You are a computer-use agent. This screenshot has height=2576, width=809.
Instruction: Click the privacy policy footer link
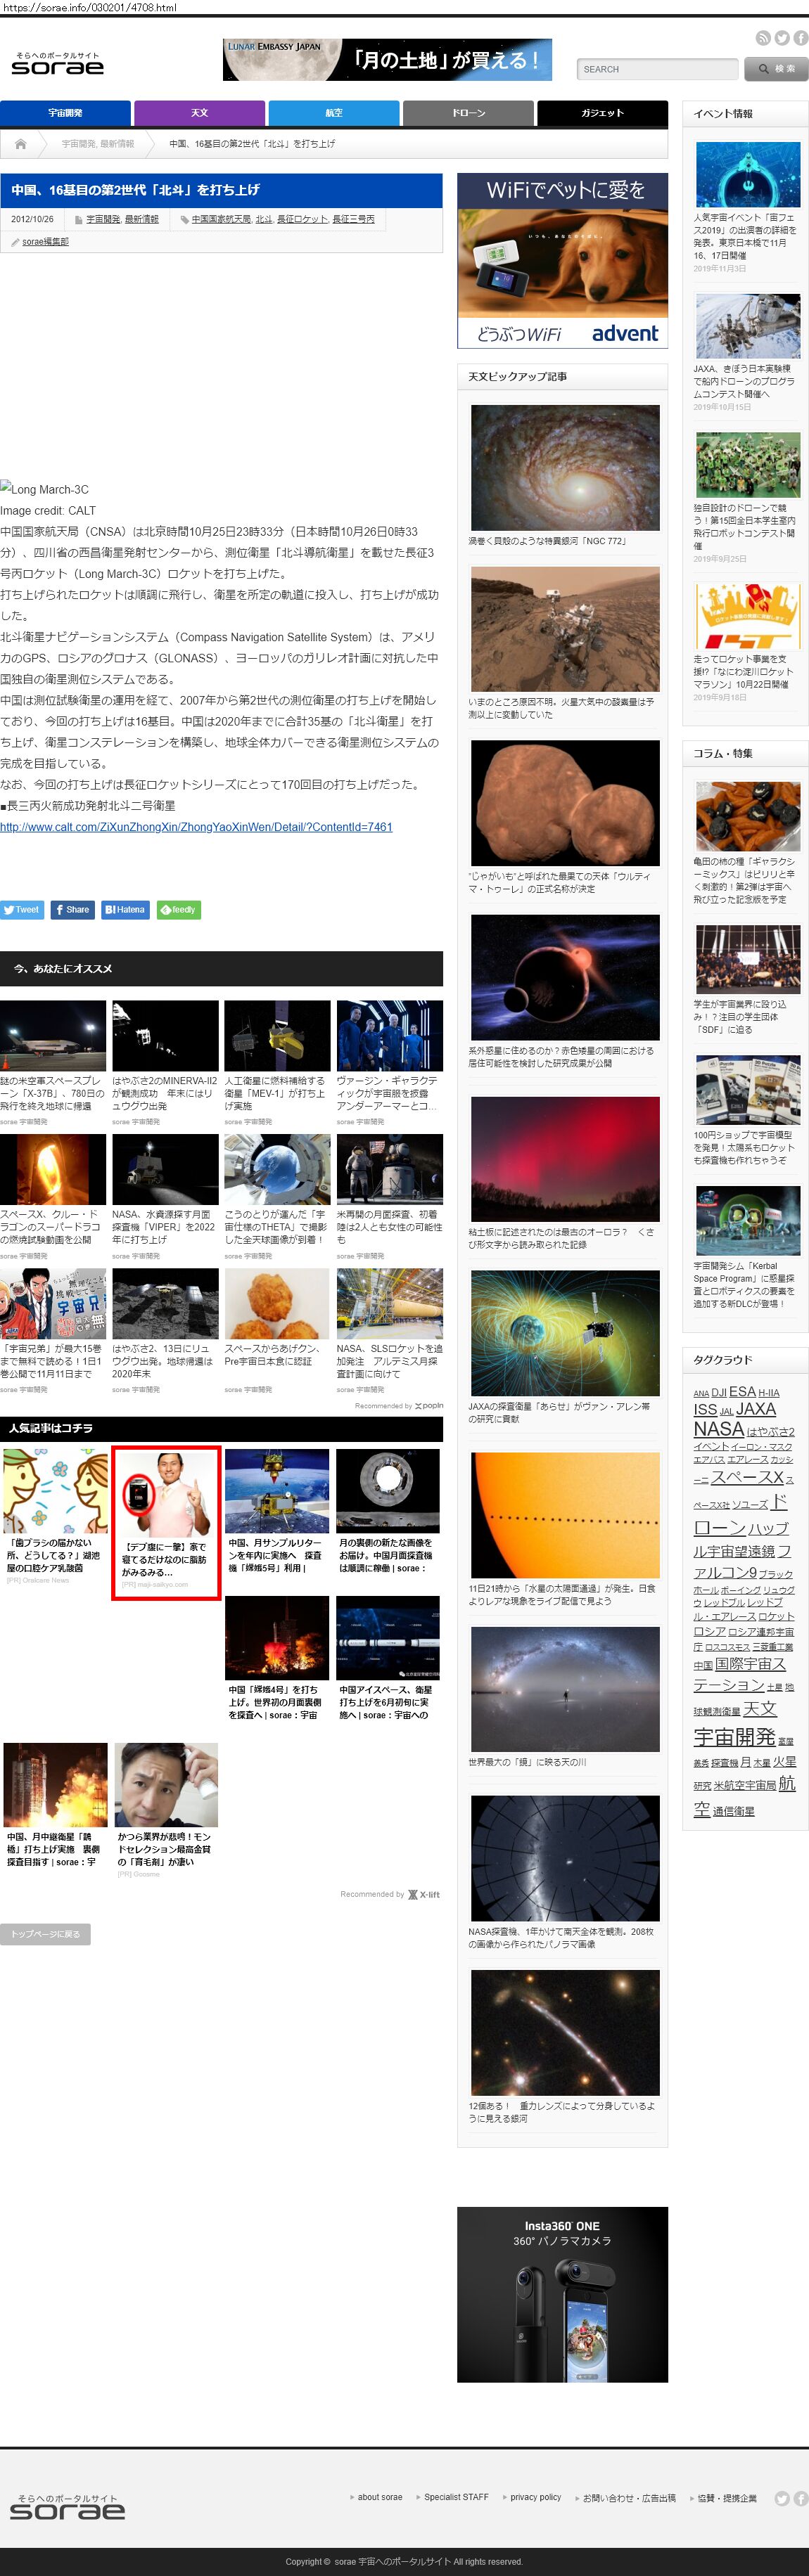(x=535, y=2497)
